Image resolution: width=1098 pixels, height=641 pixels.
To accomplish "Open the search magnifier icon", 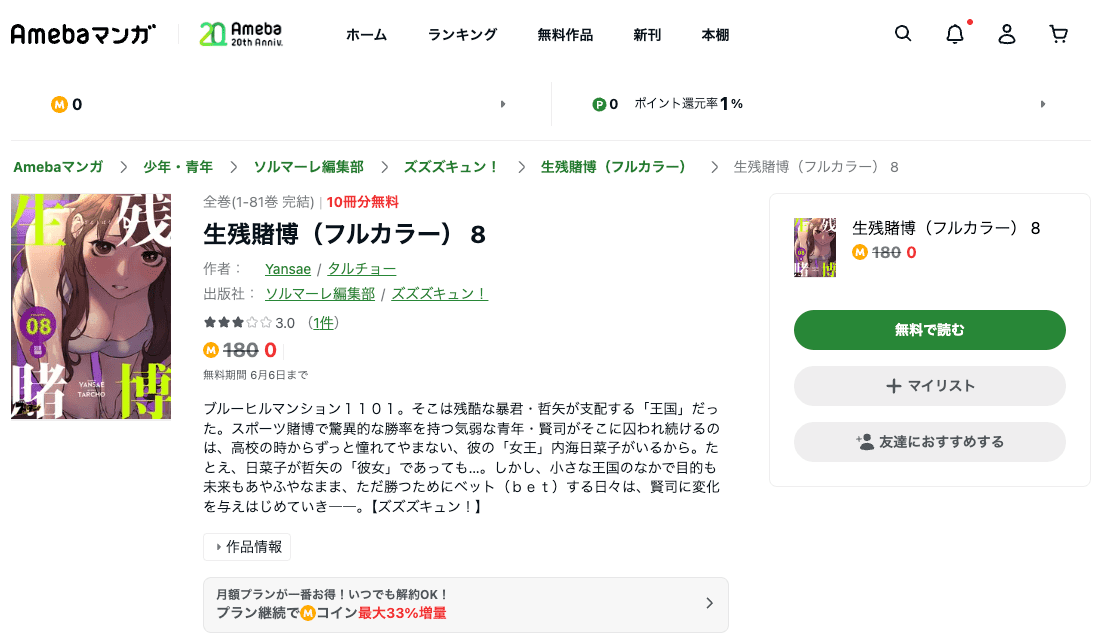I will click(x=903, y=34).
